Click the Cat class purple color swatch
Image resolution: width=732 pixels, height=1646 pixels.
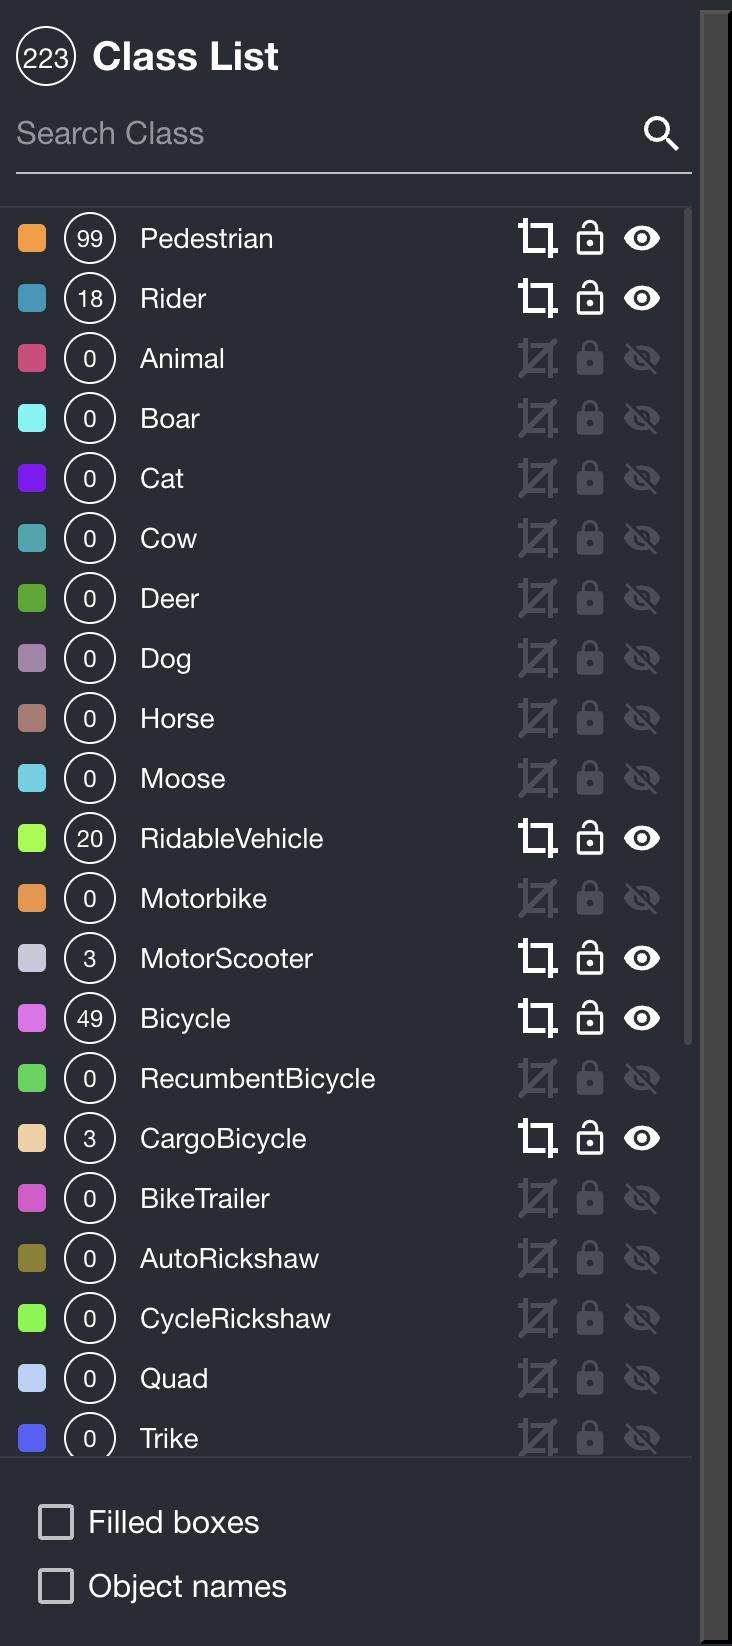click(32, 479)
